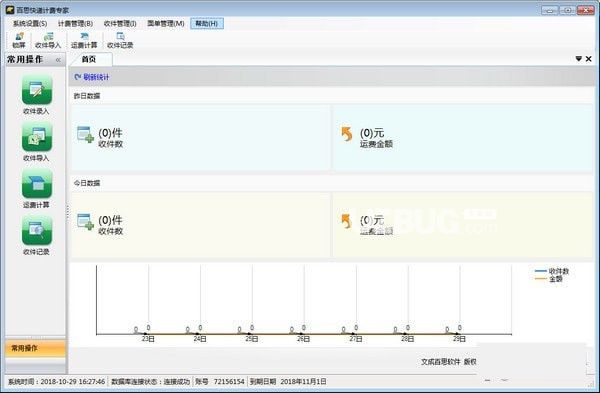Open the 帮助(H) menu

click(x=207, y=24)
